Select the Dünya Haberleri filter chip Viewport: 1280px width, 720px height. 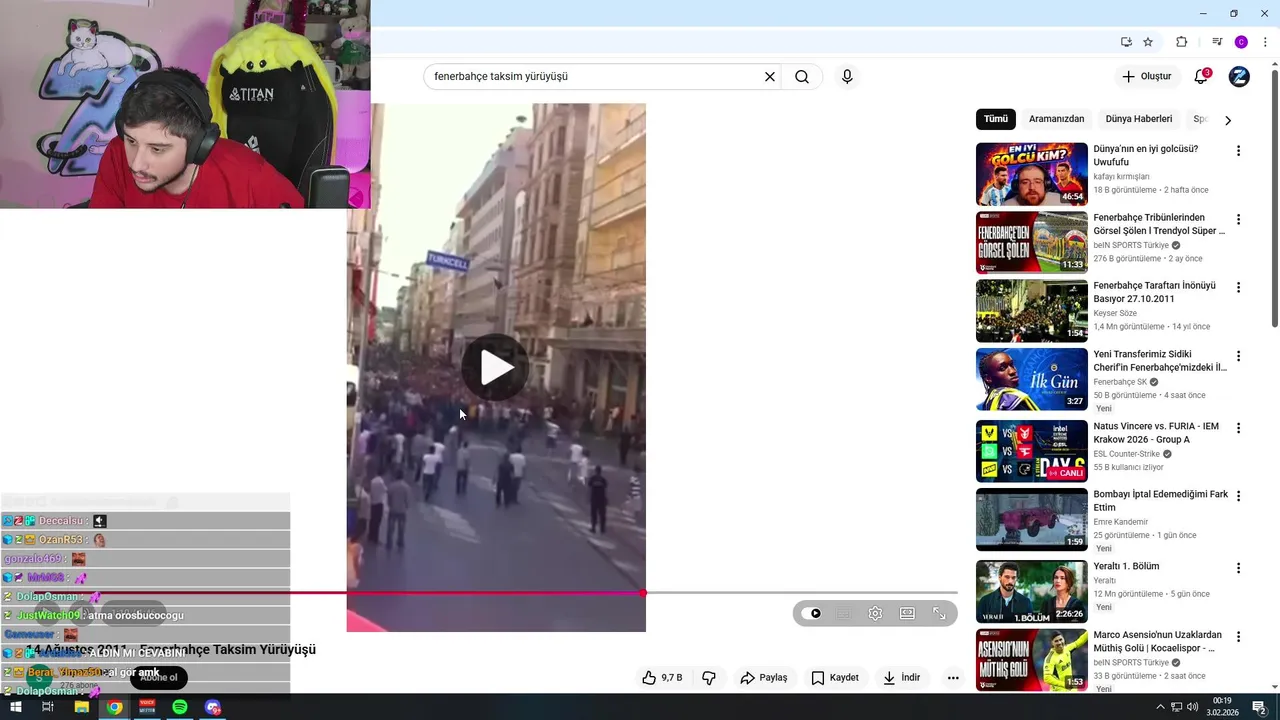pyautogui.click(x=1139, y=119)
